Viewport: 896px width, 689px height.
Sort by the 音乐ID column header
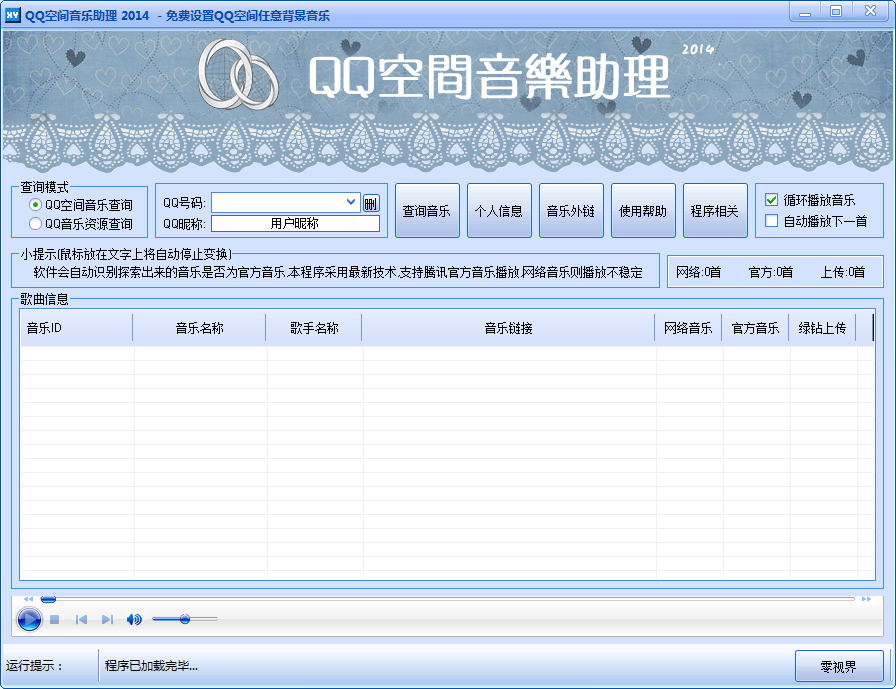(x=76, y=328)
